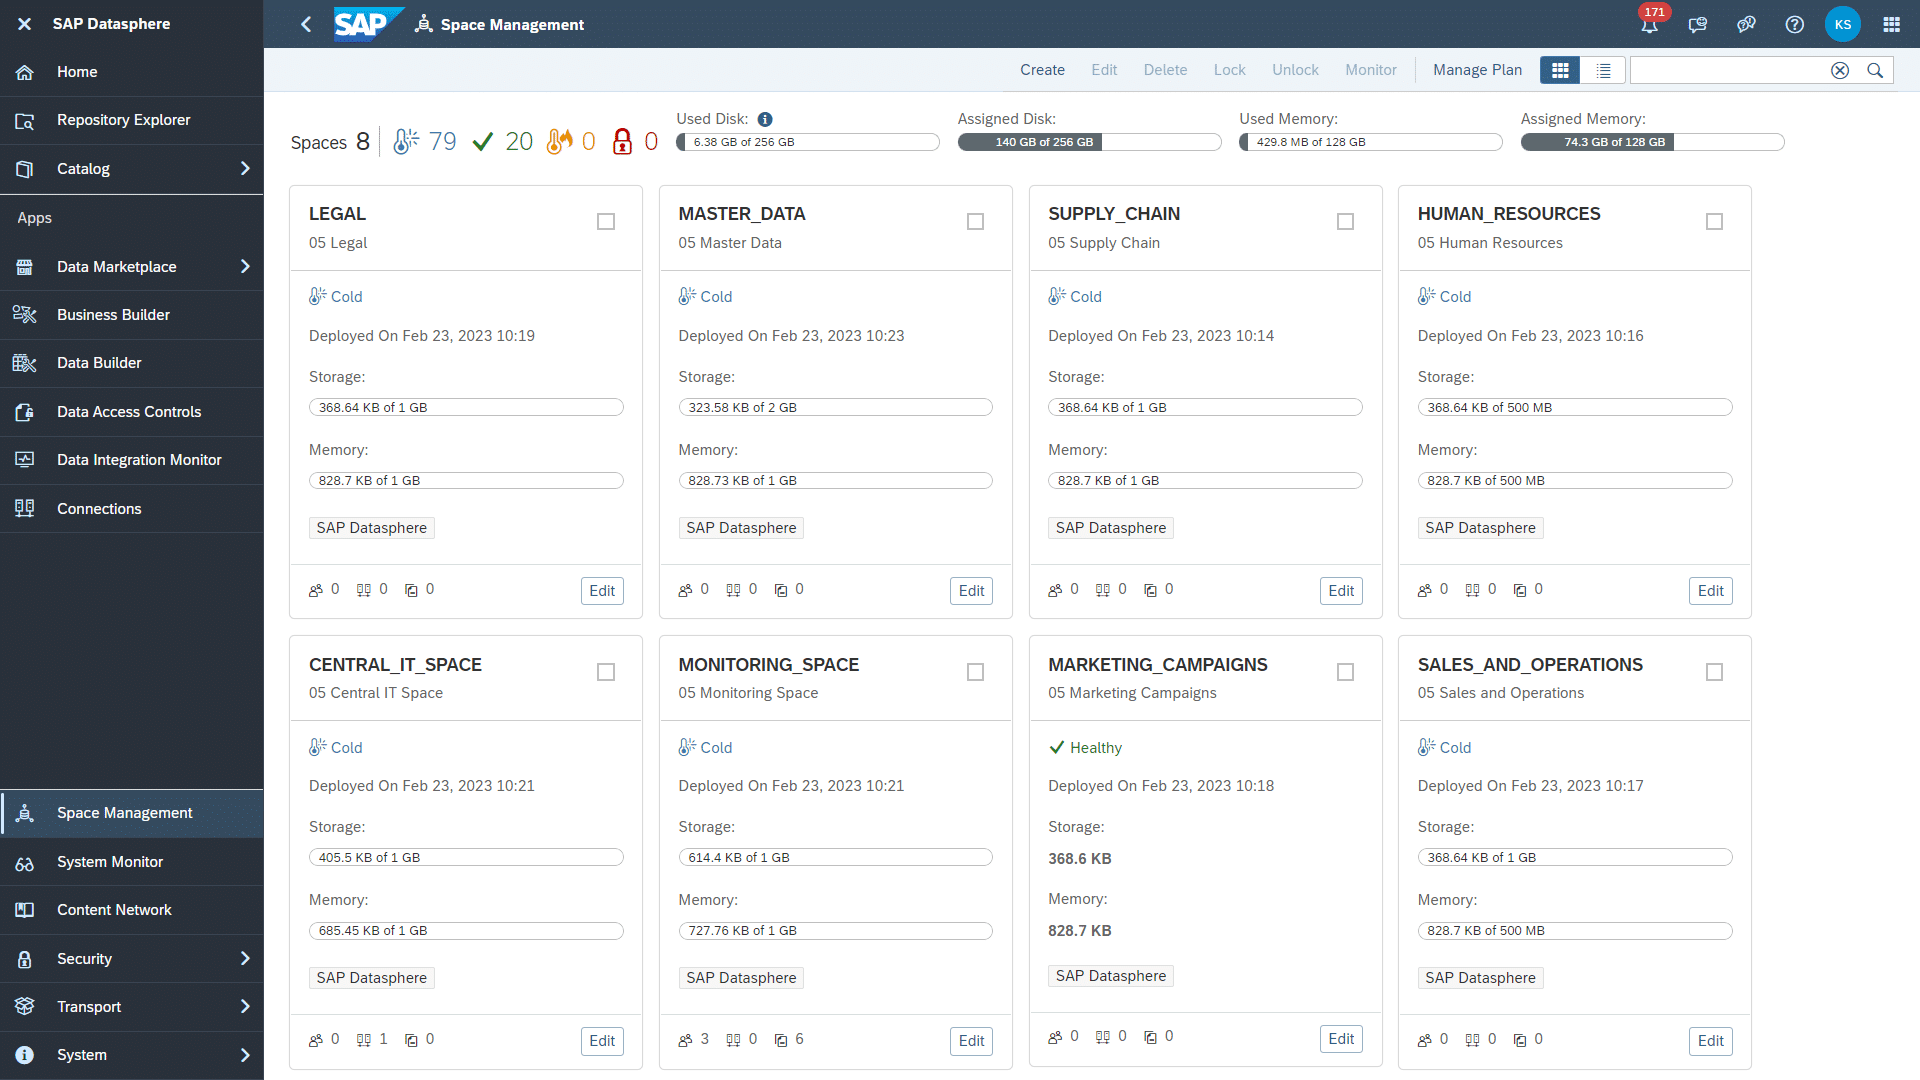Viewport: 1920px width, 1080px height.
Task: Open Data Integration Monitor panel
Action: [137, 459]
